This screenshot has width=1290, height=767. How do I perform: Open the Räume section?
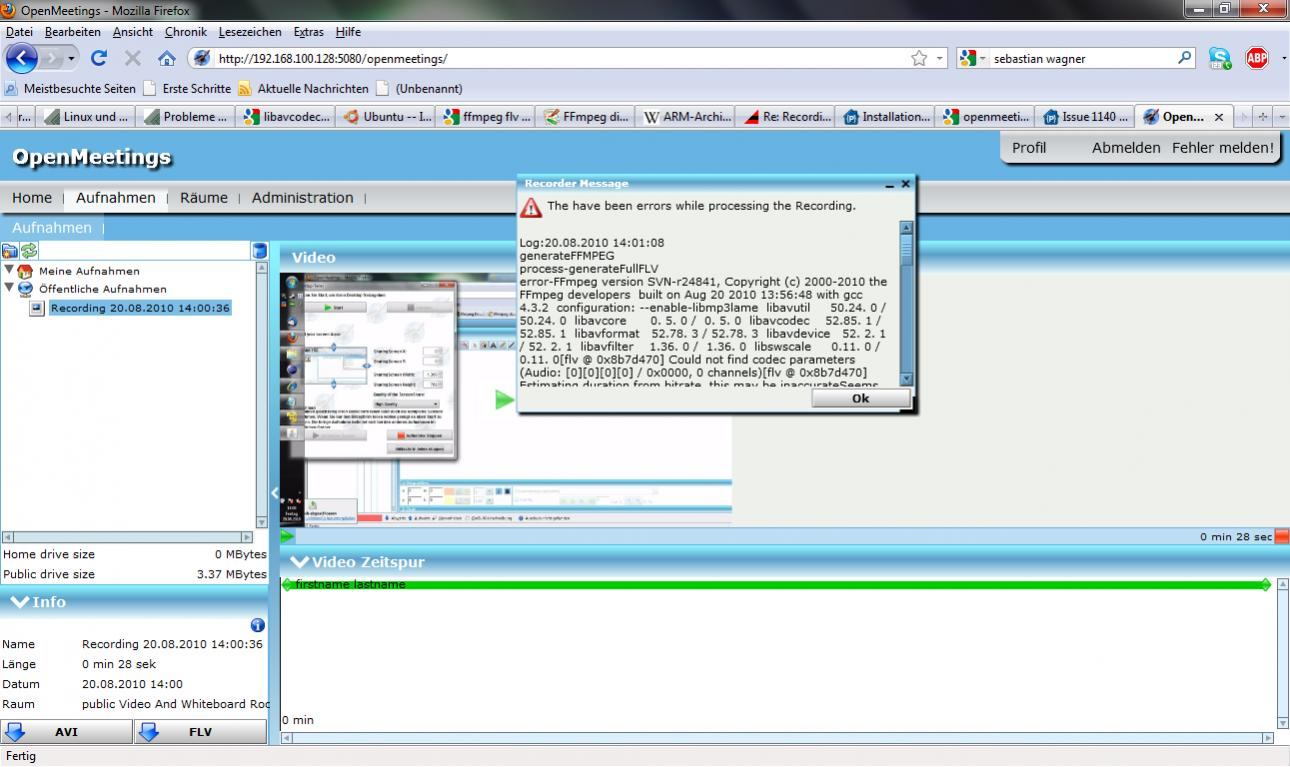[x=204, y=198]
